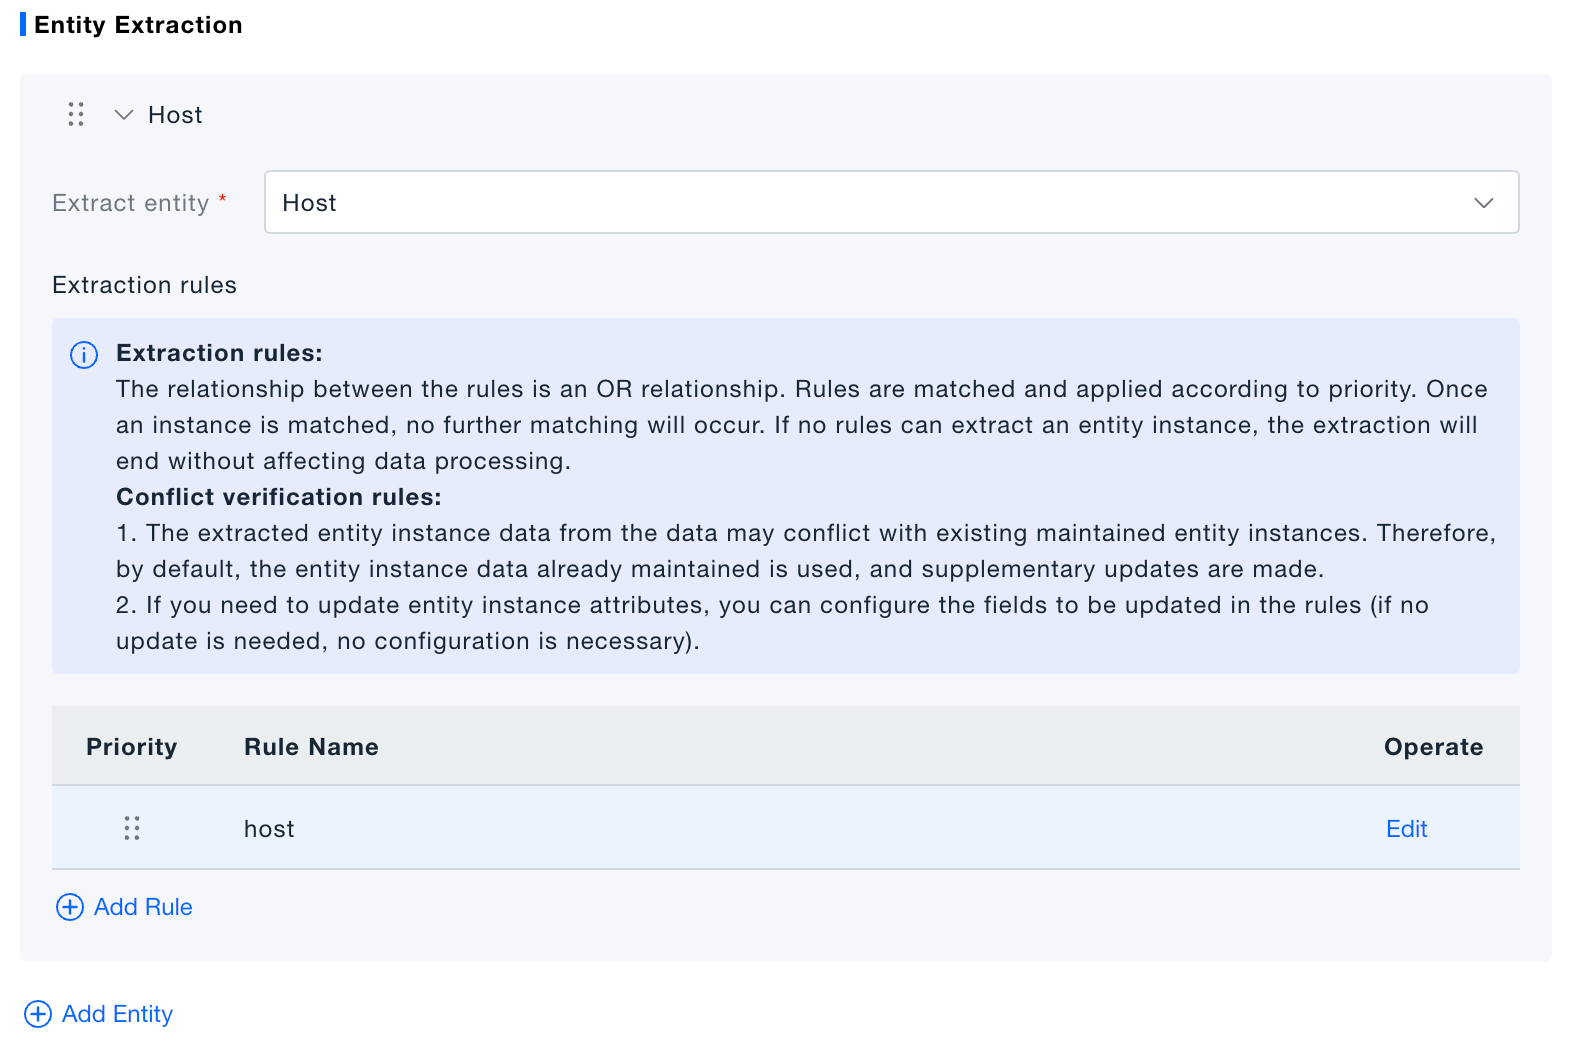Image resolution: width=1578 pixels, height=1044 pixels.
Task: Click the info icon in Extraction rules notice
Action: point(84,355)
